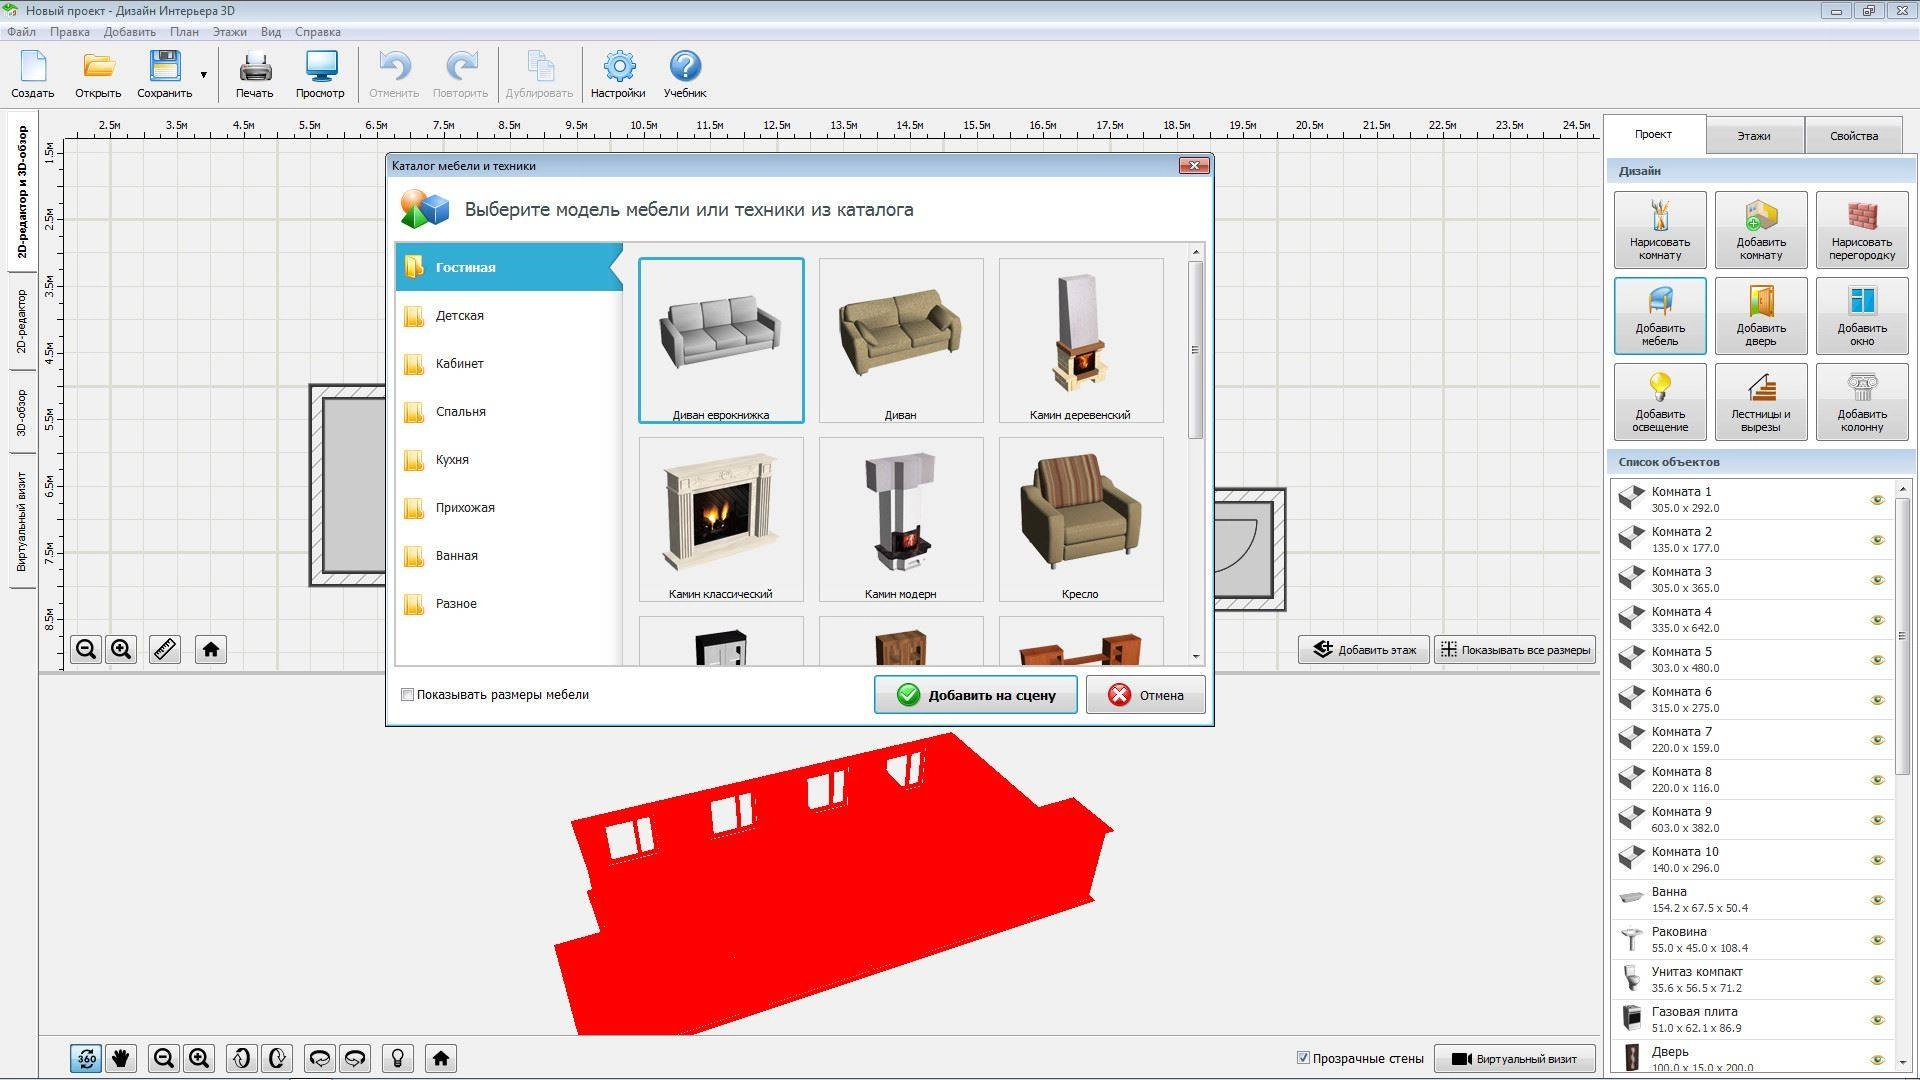Click Добавить комнату tool

pos(1761,229)
